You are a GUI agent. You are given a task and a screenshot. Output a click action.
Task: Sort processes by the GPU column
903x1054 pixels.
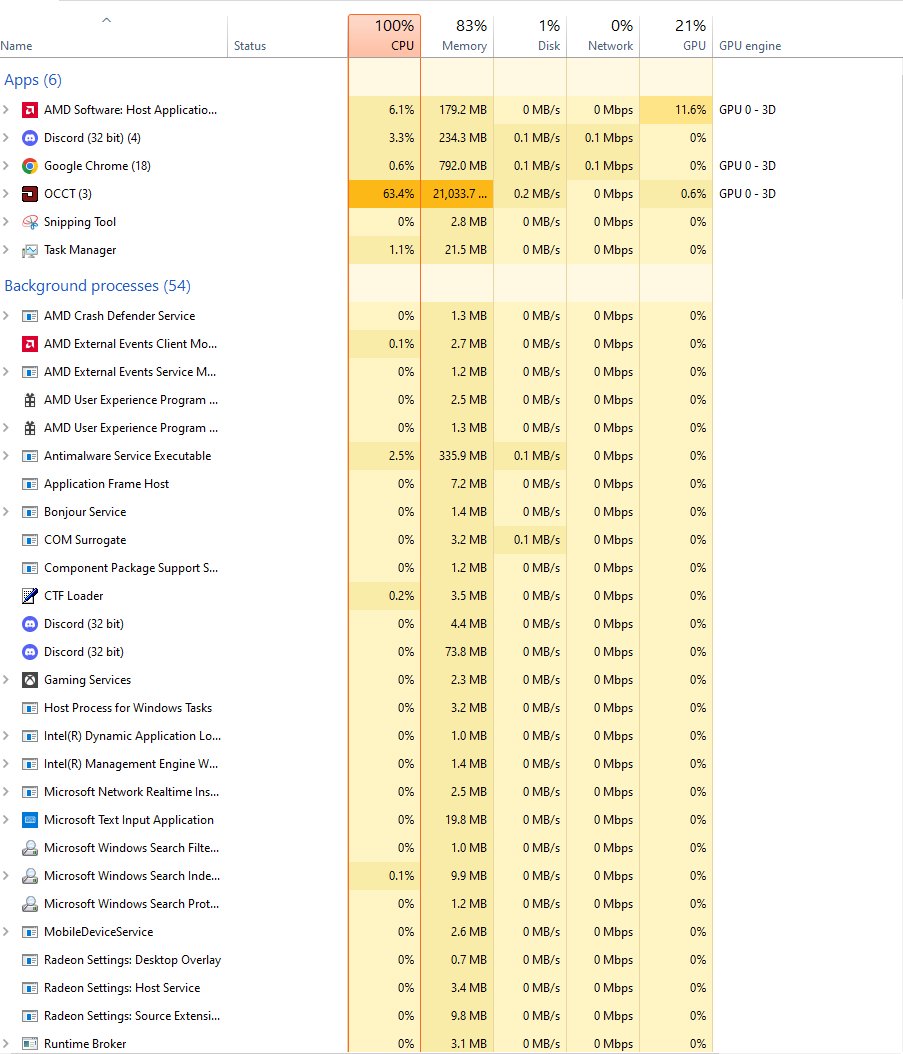tap(676, 36)
